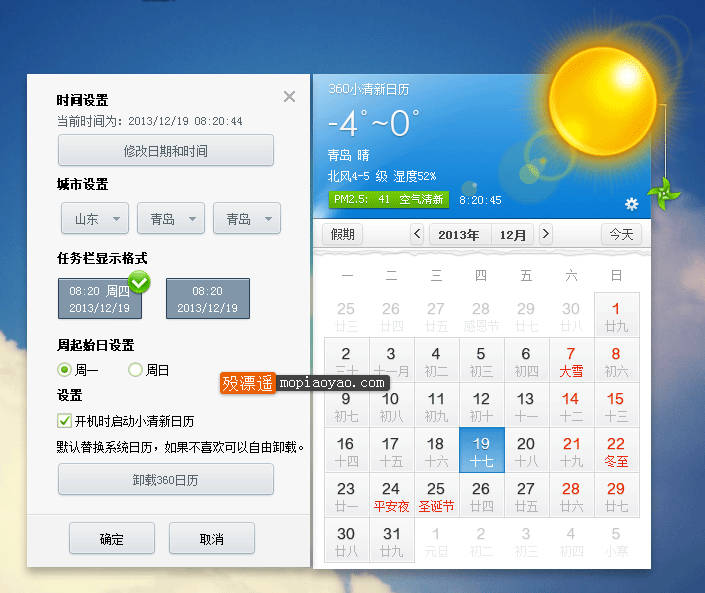Click the -4°~0° temperature display
705x593 pixels.
click(x=374, y=123)
